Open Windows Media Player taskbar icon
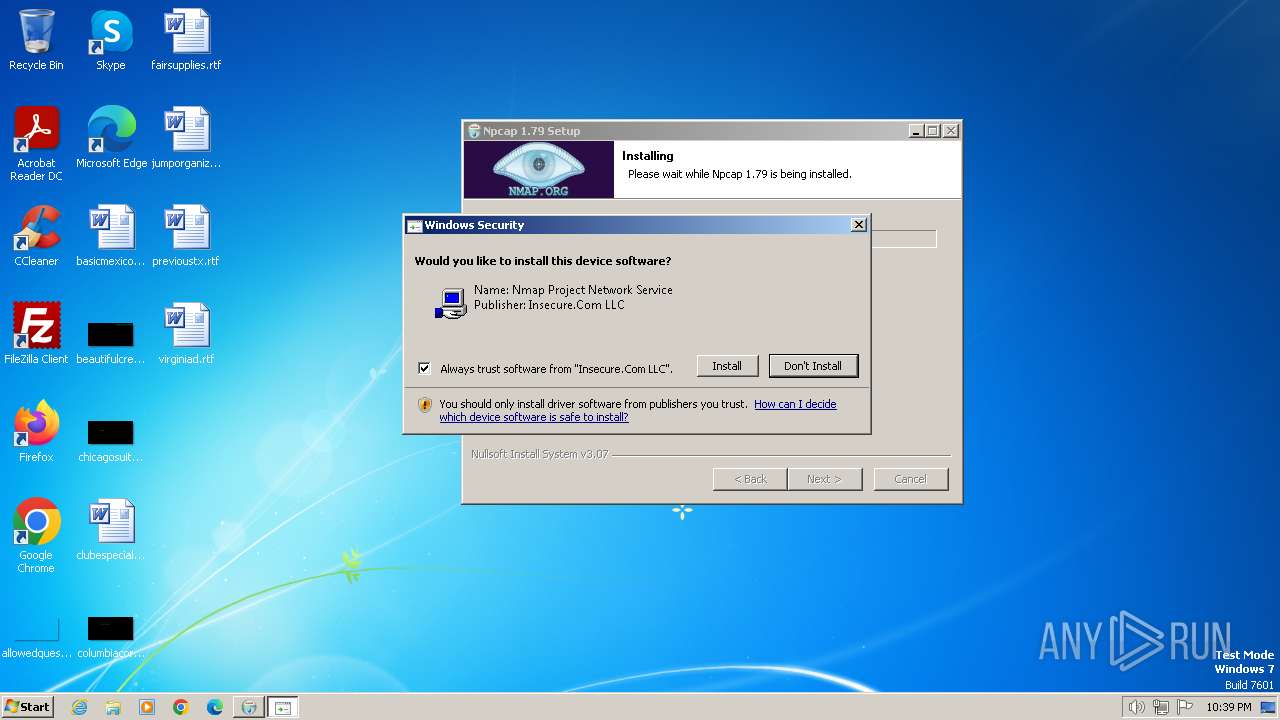The width and height of the screenshot is (1280, 720). coord(147,707)
